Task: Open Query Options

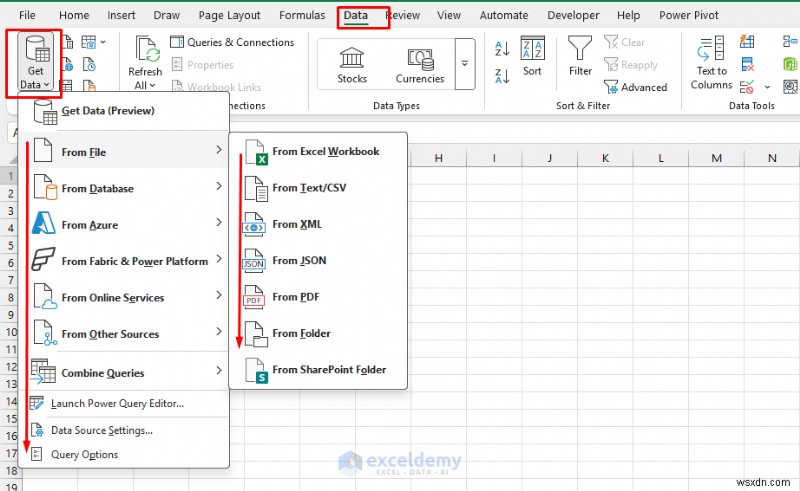Action: (x=124, y=454)
